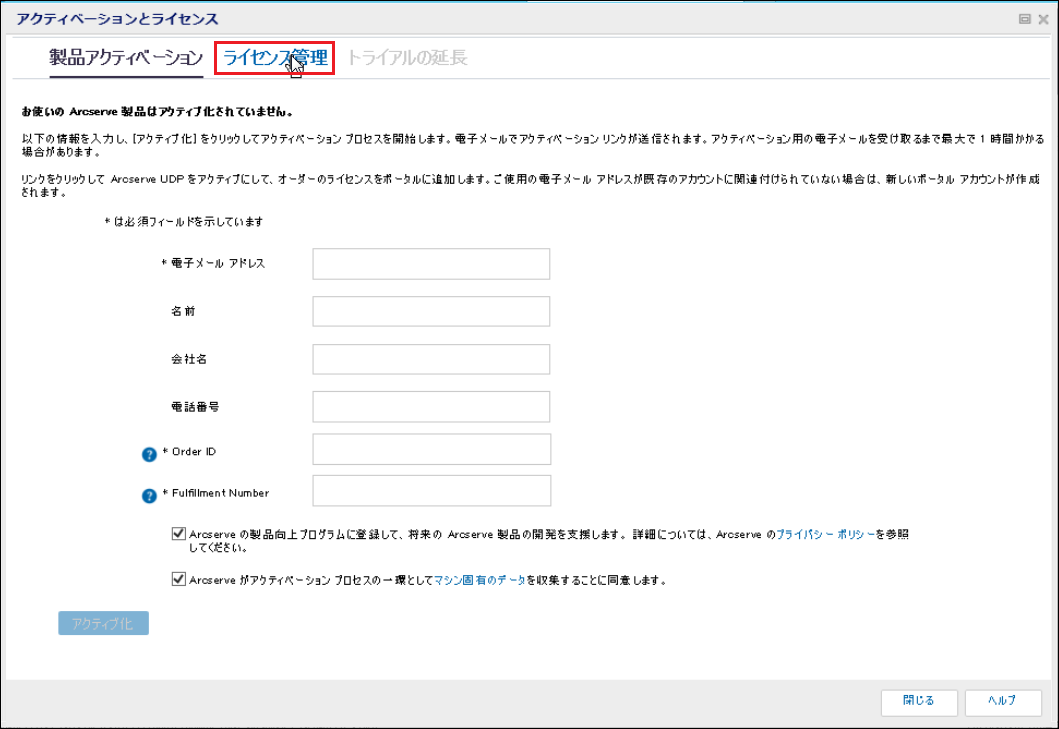Click the ヘルプ button
1059x729 pixels.
point(1002,702)
